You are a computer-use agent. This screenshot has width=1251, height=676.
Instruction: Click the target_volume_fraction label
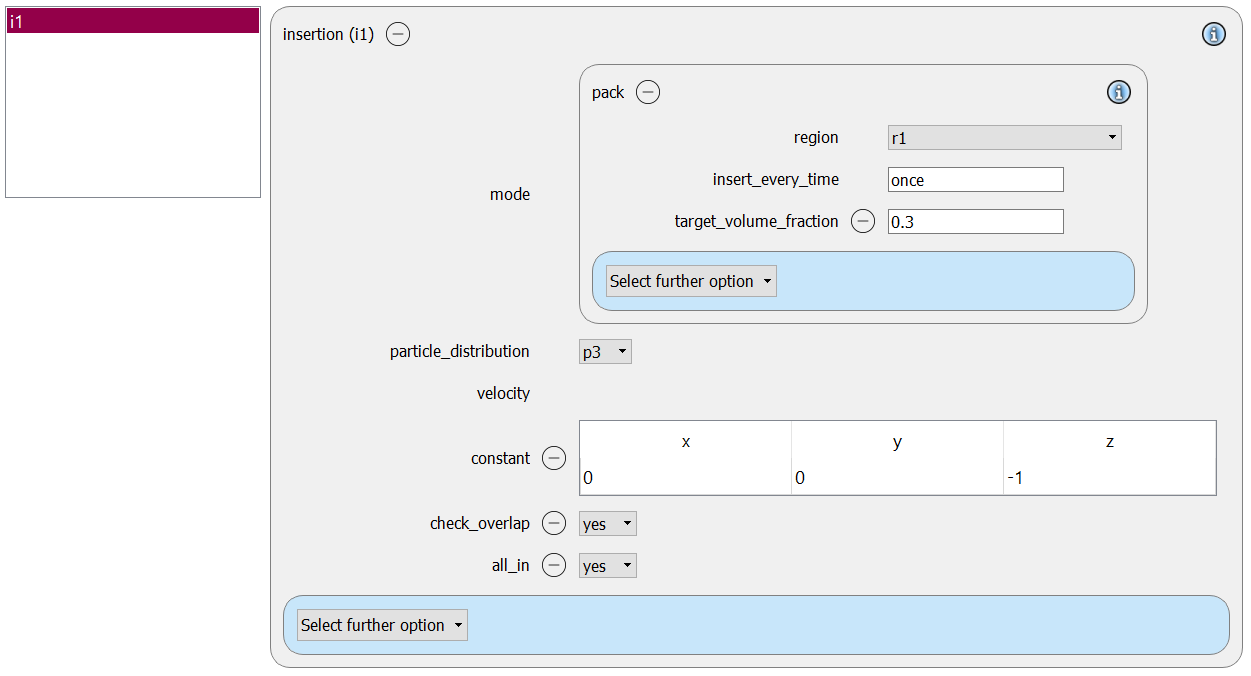coord(757,222)
